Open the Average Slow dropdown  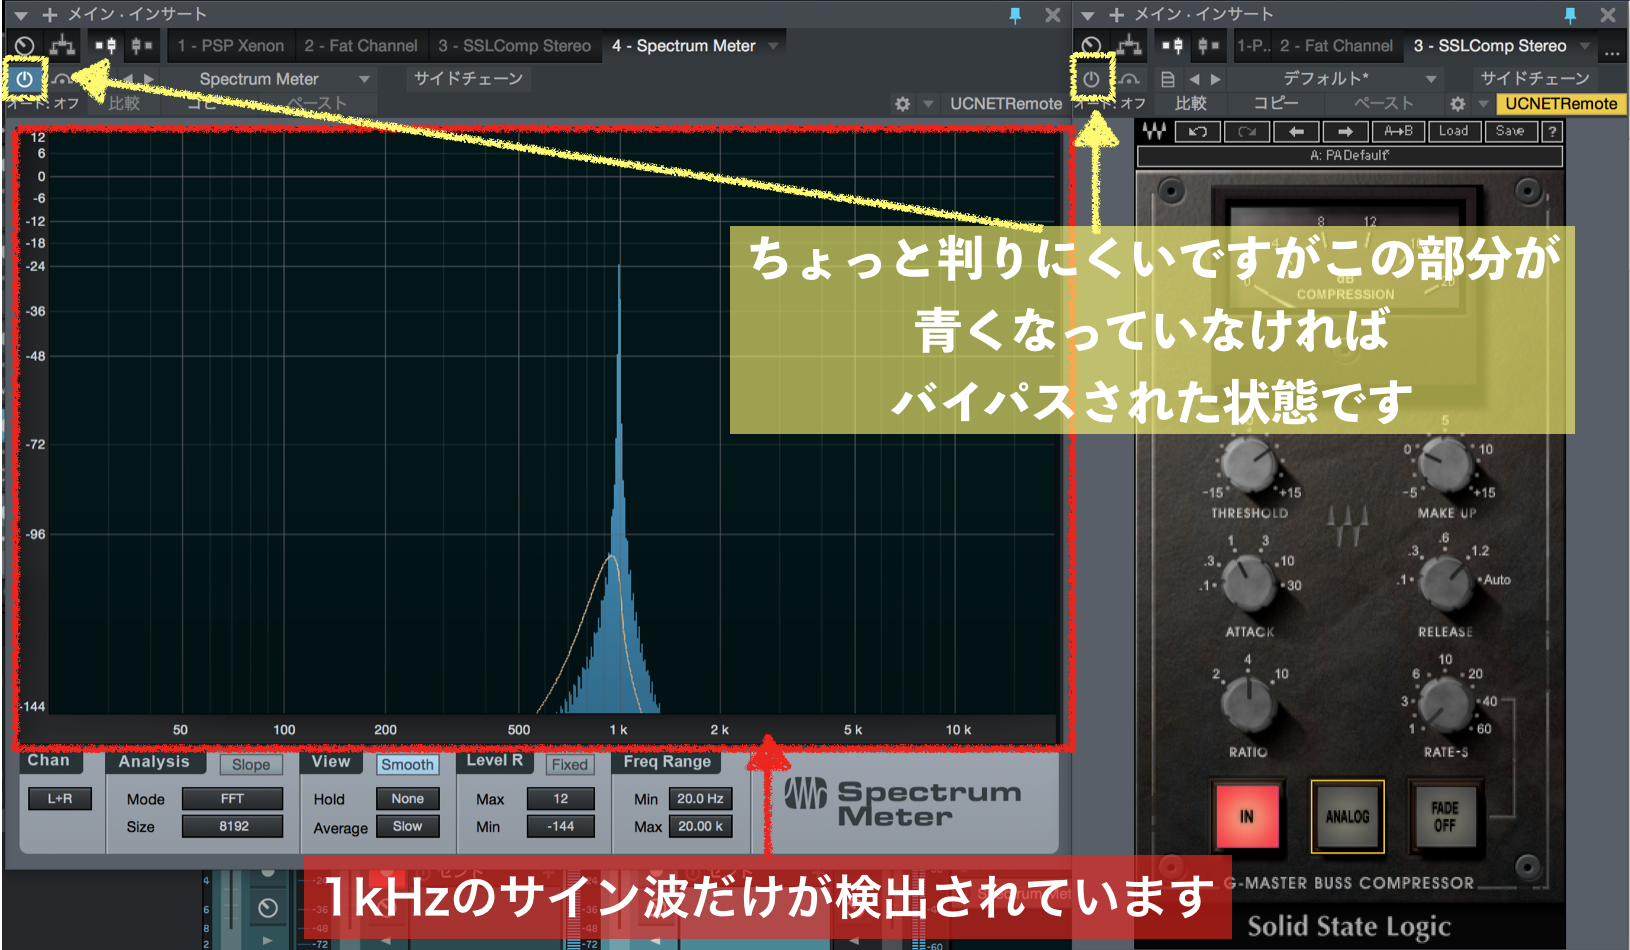tap(408, 826)
